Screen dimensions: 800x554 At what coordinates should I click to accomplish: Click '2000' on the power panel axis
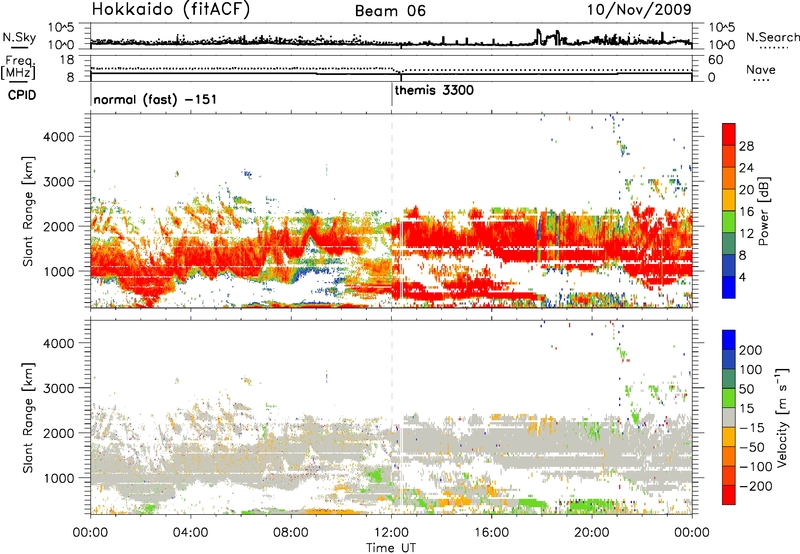58,226
